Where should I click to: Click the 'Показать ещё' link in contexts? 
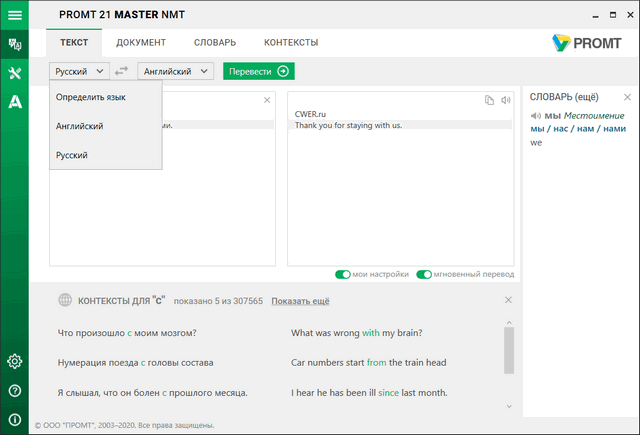(x=300, y=301)
